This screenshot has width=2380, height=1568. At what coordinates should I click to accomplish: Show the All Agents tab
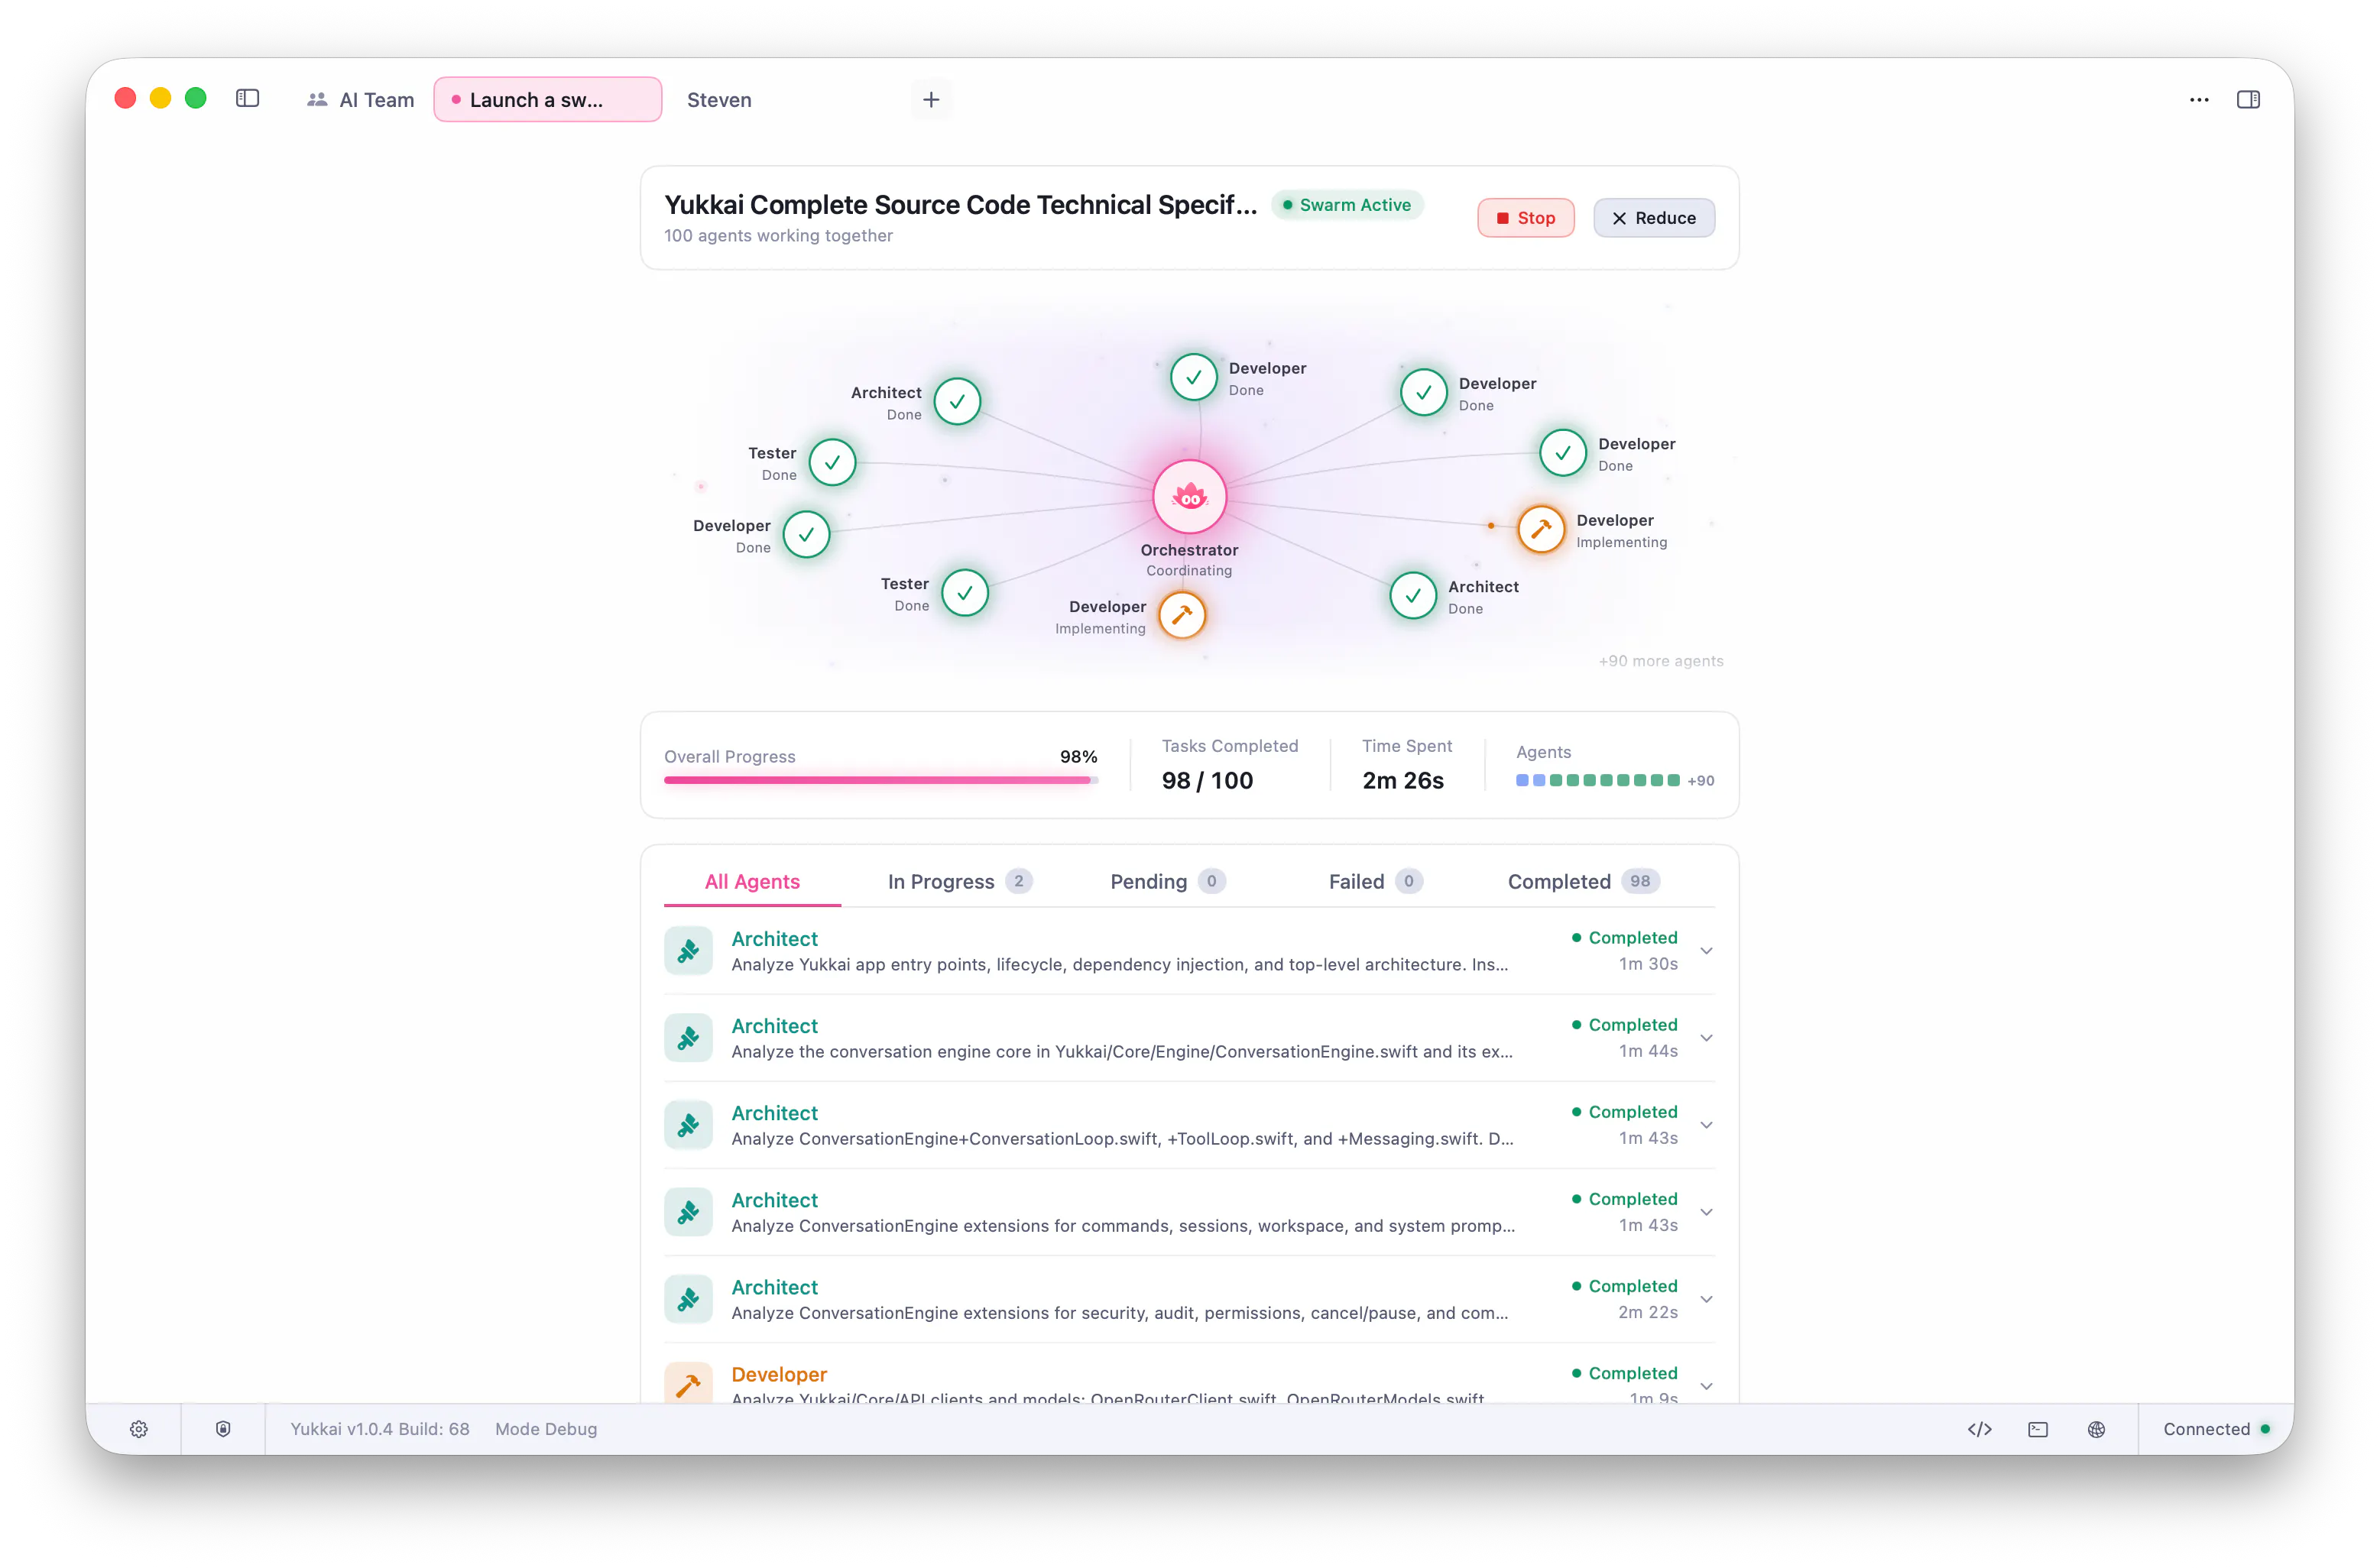[752, 881]
